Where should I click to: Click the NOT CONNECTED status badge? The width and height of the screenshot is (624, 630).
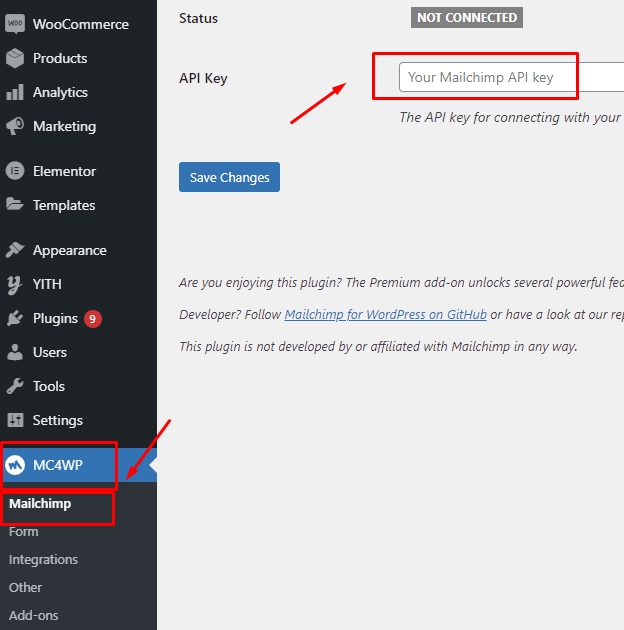tap(466, 17)
